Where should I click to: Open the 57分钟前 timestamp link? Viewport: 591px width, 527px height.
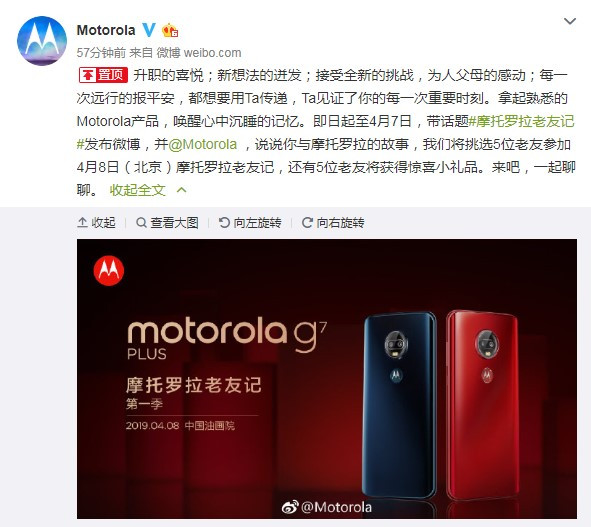click(101, 53)
